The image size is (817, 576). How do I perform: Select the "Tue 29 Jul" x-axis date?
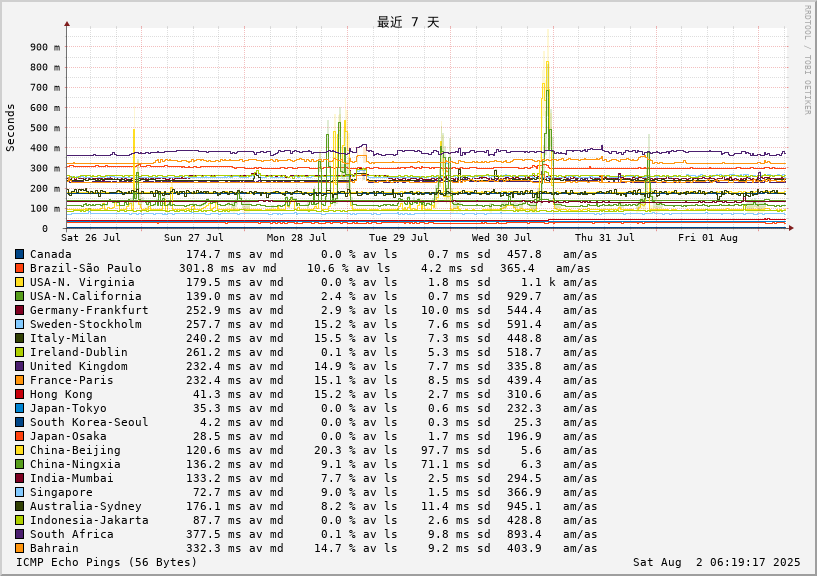click(x=399, y=238)
